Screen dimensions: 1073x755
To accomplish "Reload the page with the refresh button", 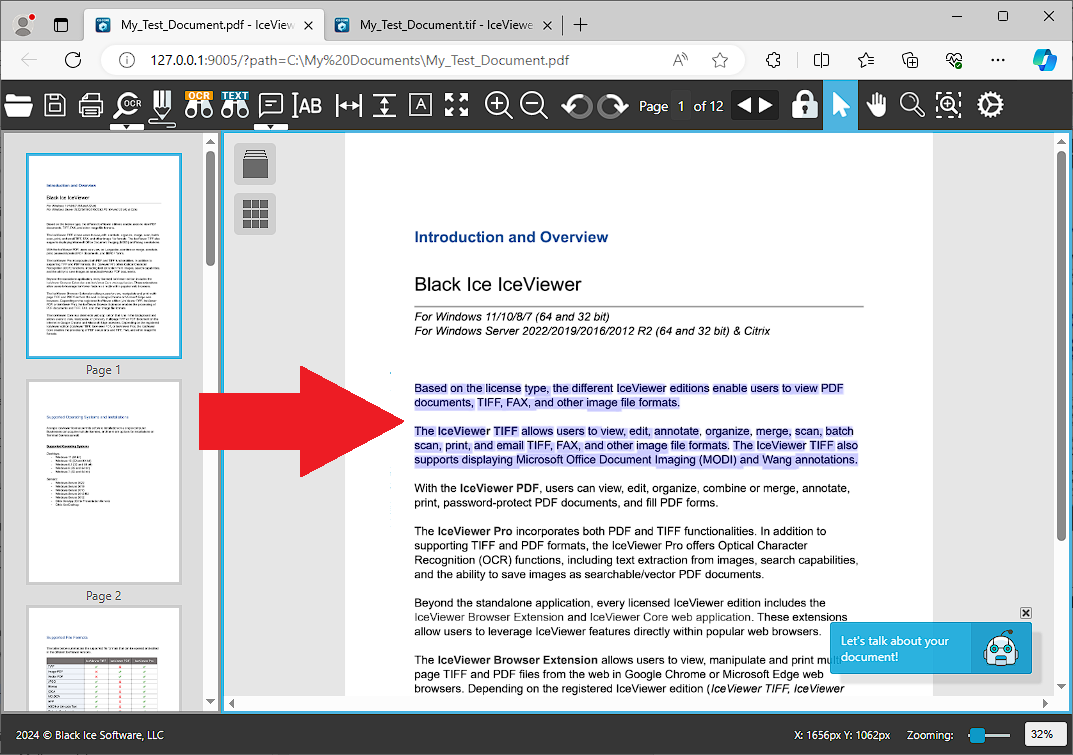I will coord(73,60).
